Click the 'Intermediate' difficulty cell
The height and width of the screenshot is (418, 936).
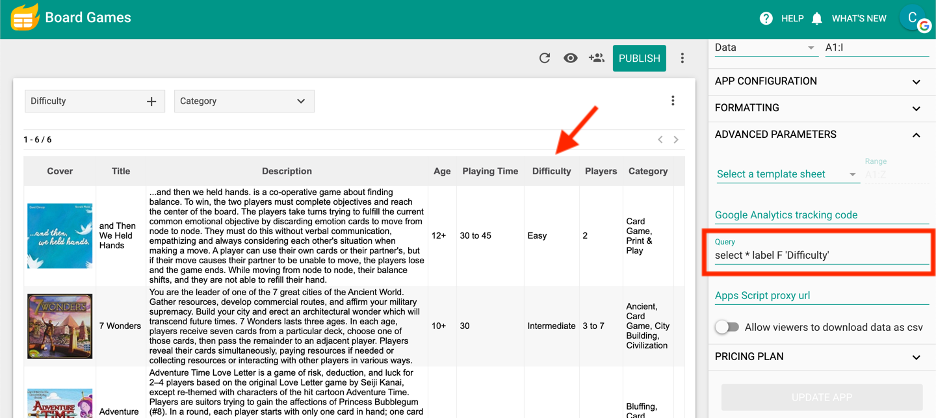tap(552, 326)
